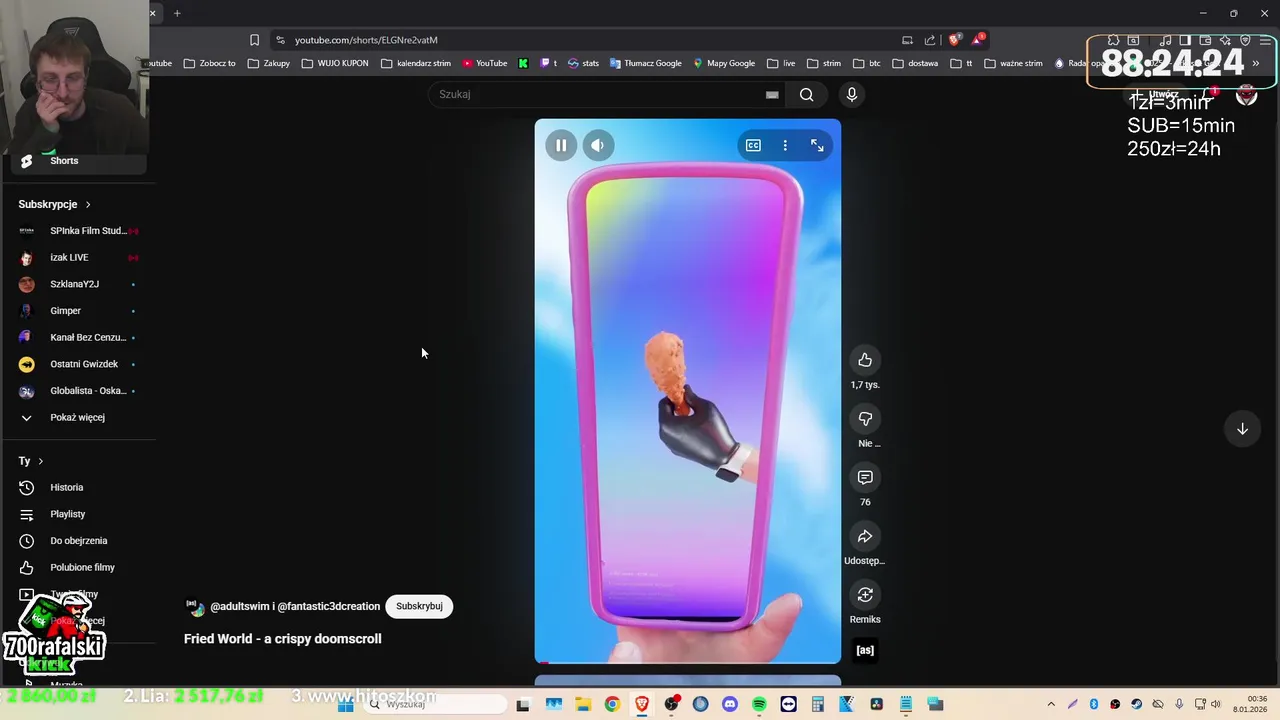1280x720 pixels.
Task: Open the Zakupy bookmarks folder
Action: (x=269, y=63)
